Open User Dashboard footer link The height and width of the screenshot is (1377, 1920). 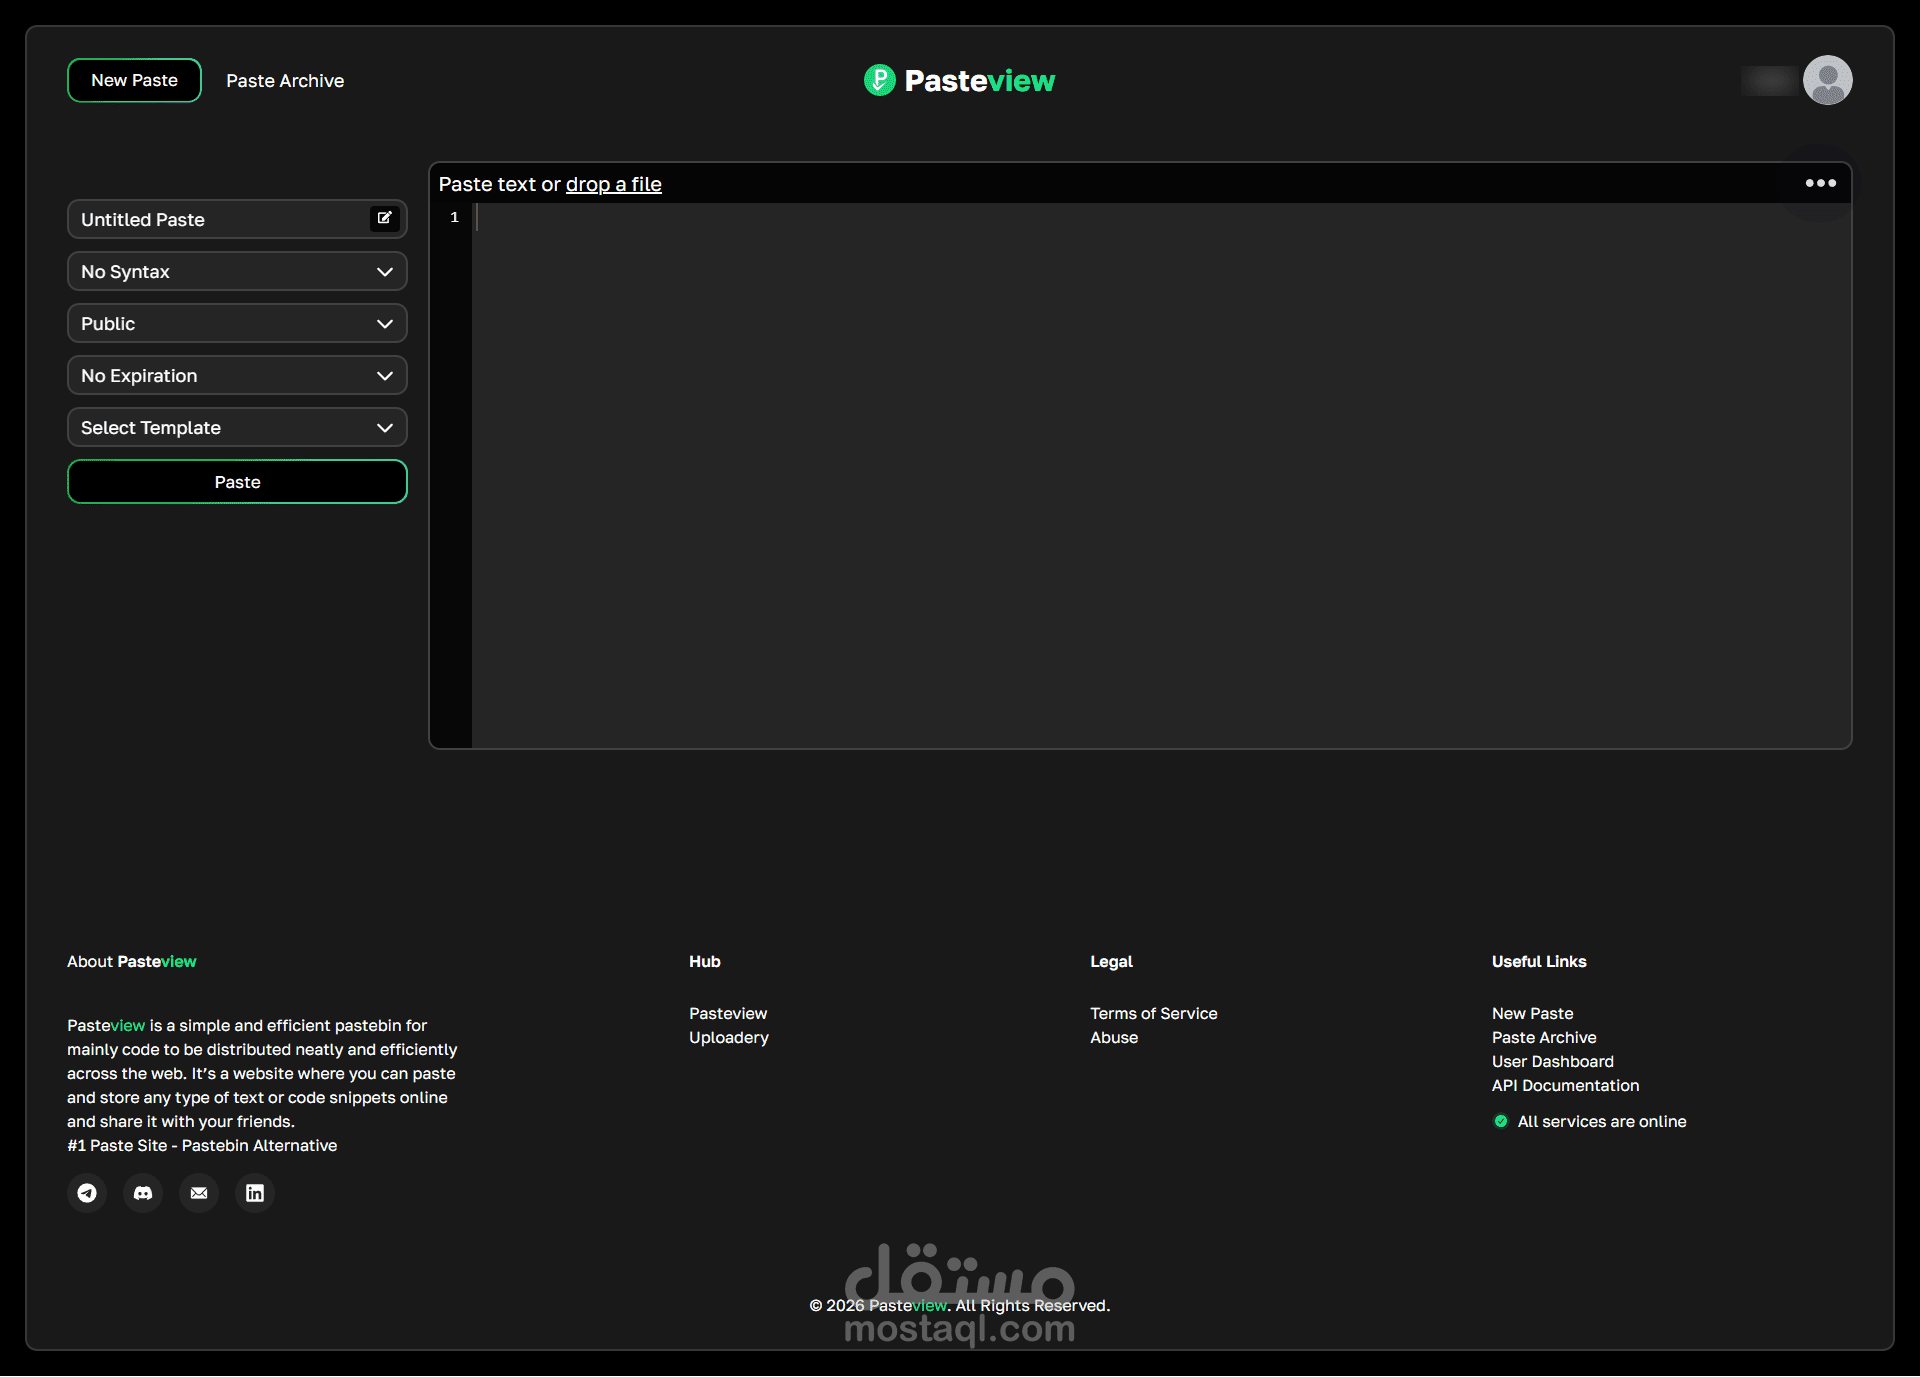tap(1553, 1061)
